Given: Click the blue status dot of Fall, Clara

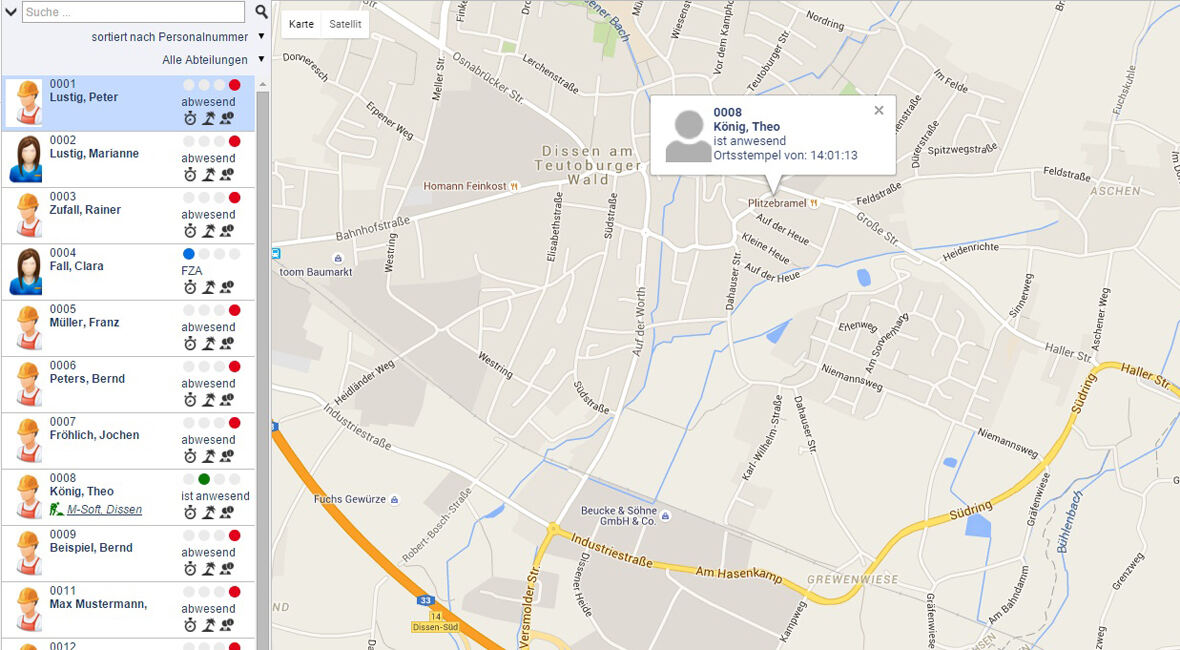Looking at the screenshot, I should pyautogui.click(x=189, y=254).
